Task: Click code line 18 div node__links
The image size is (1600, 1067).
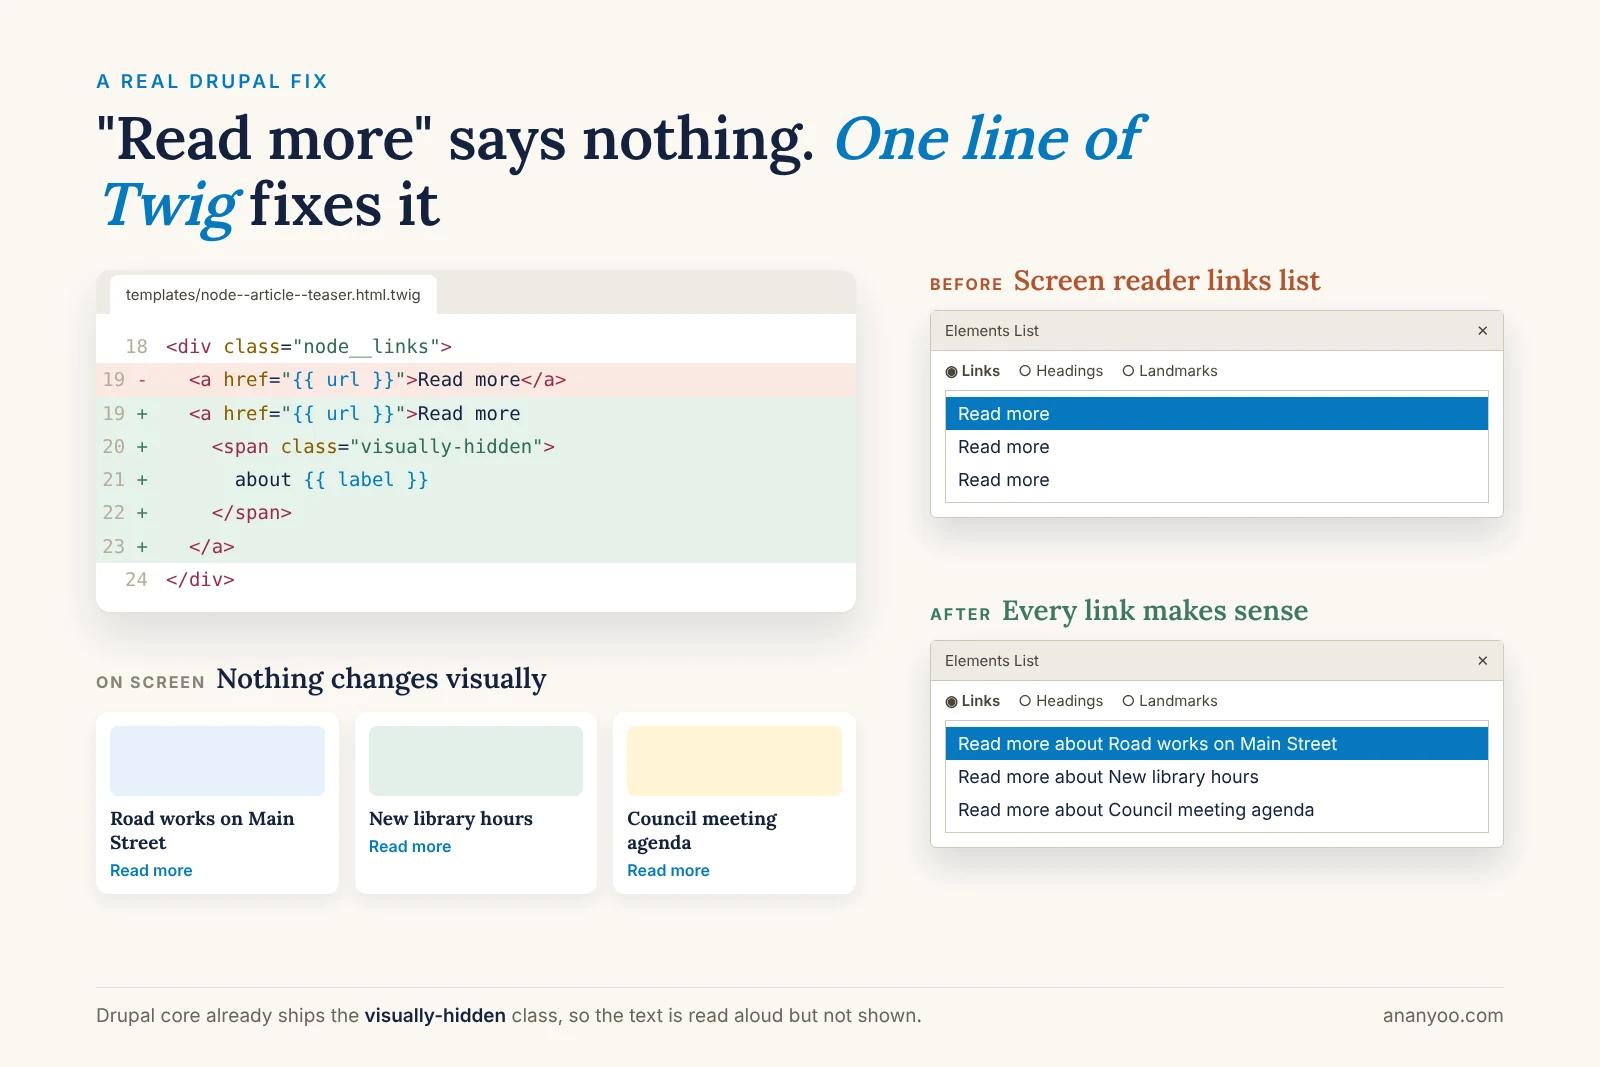Action: pyautogui.click(x=476, y=347)
